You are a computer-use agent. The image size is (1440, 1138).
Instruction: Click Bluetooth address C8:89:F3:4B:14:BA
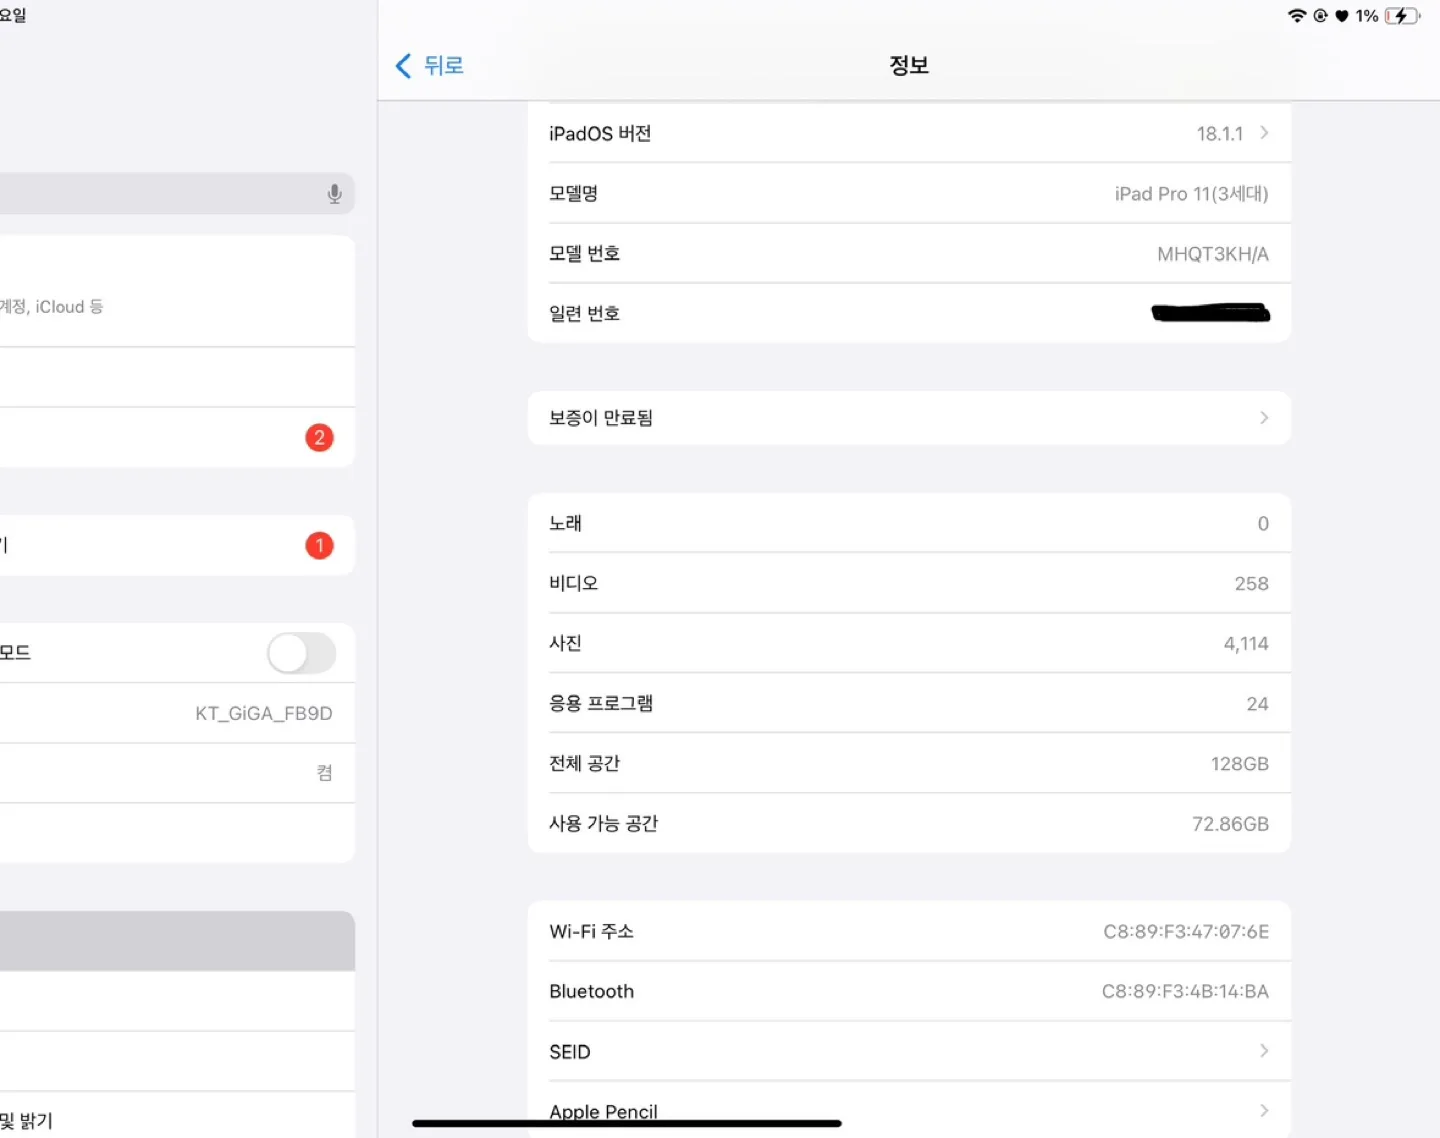pos(1185,992)
